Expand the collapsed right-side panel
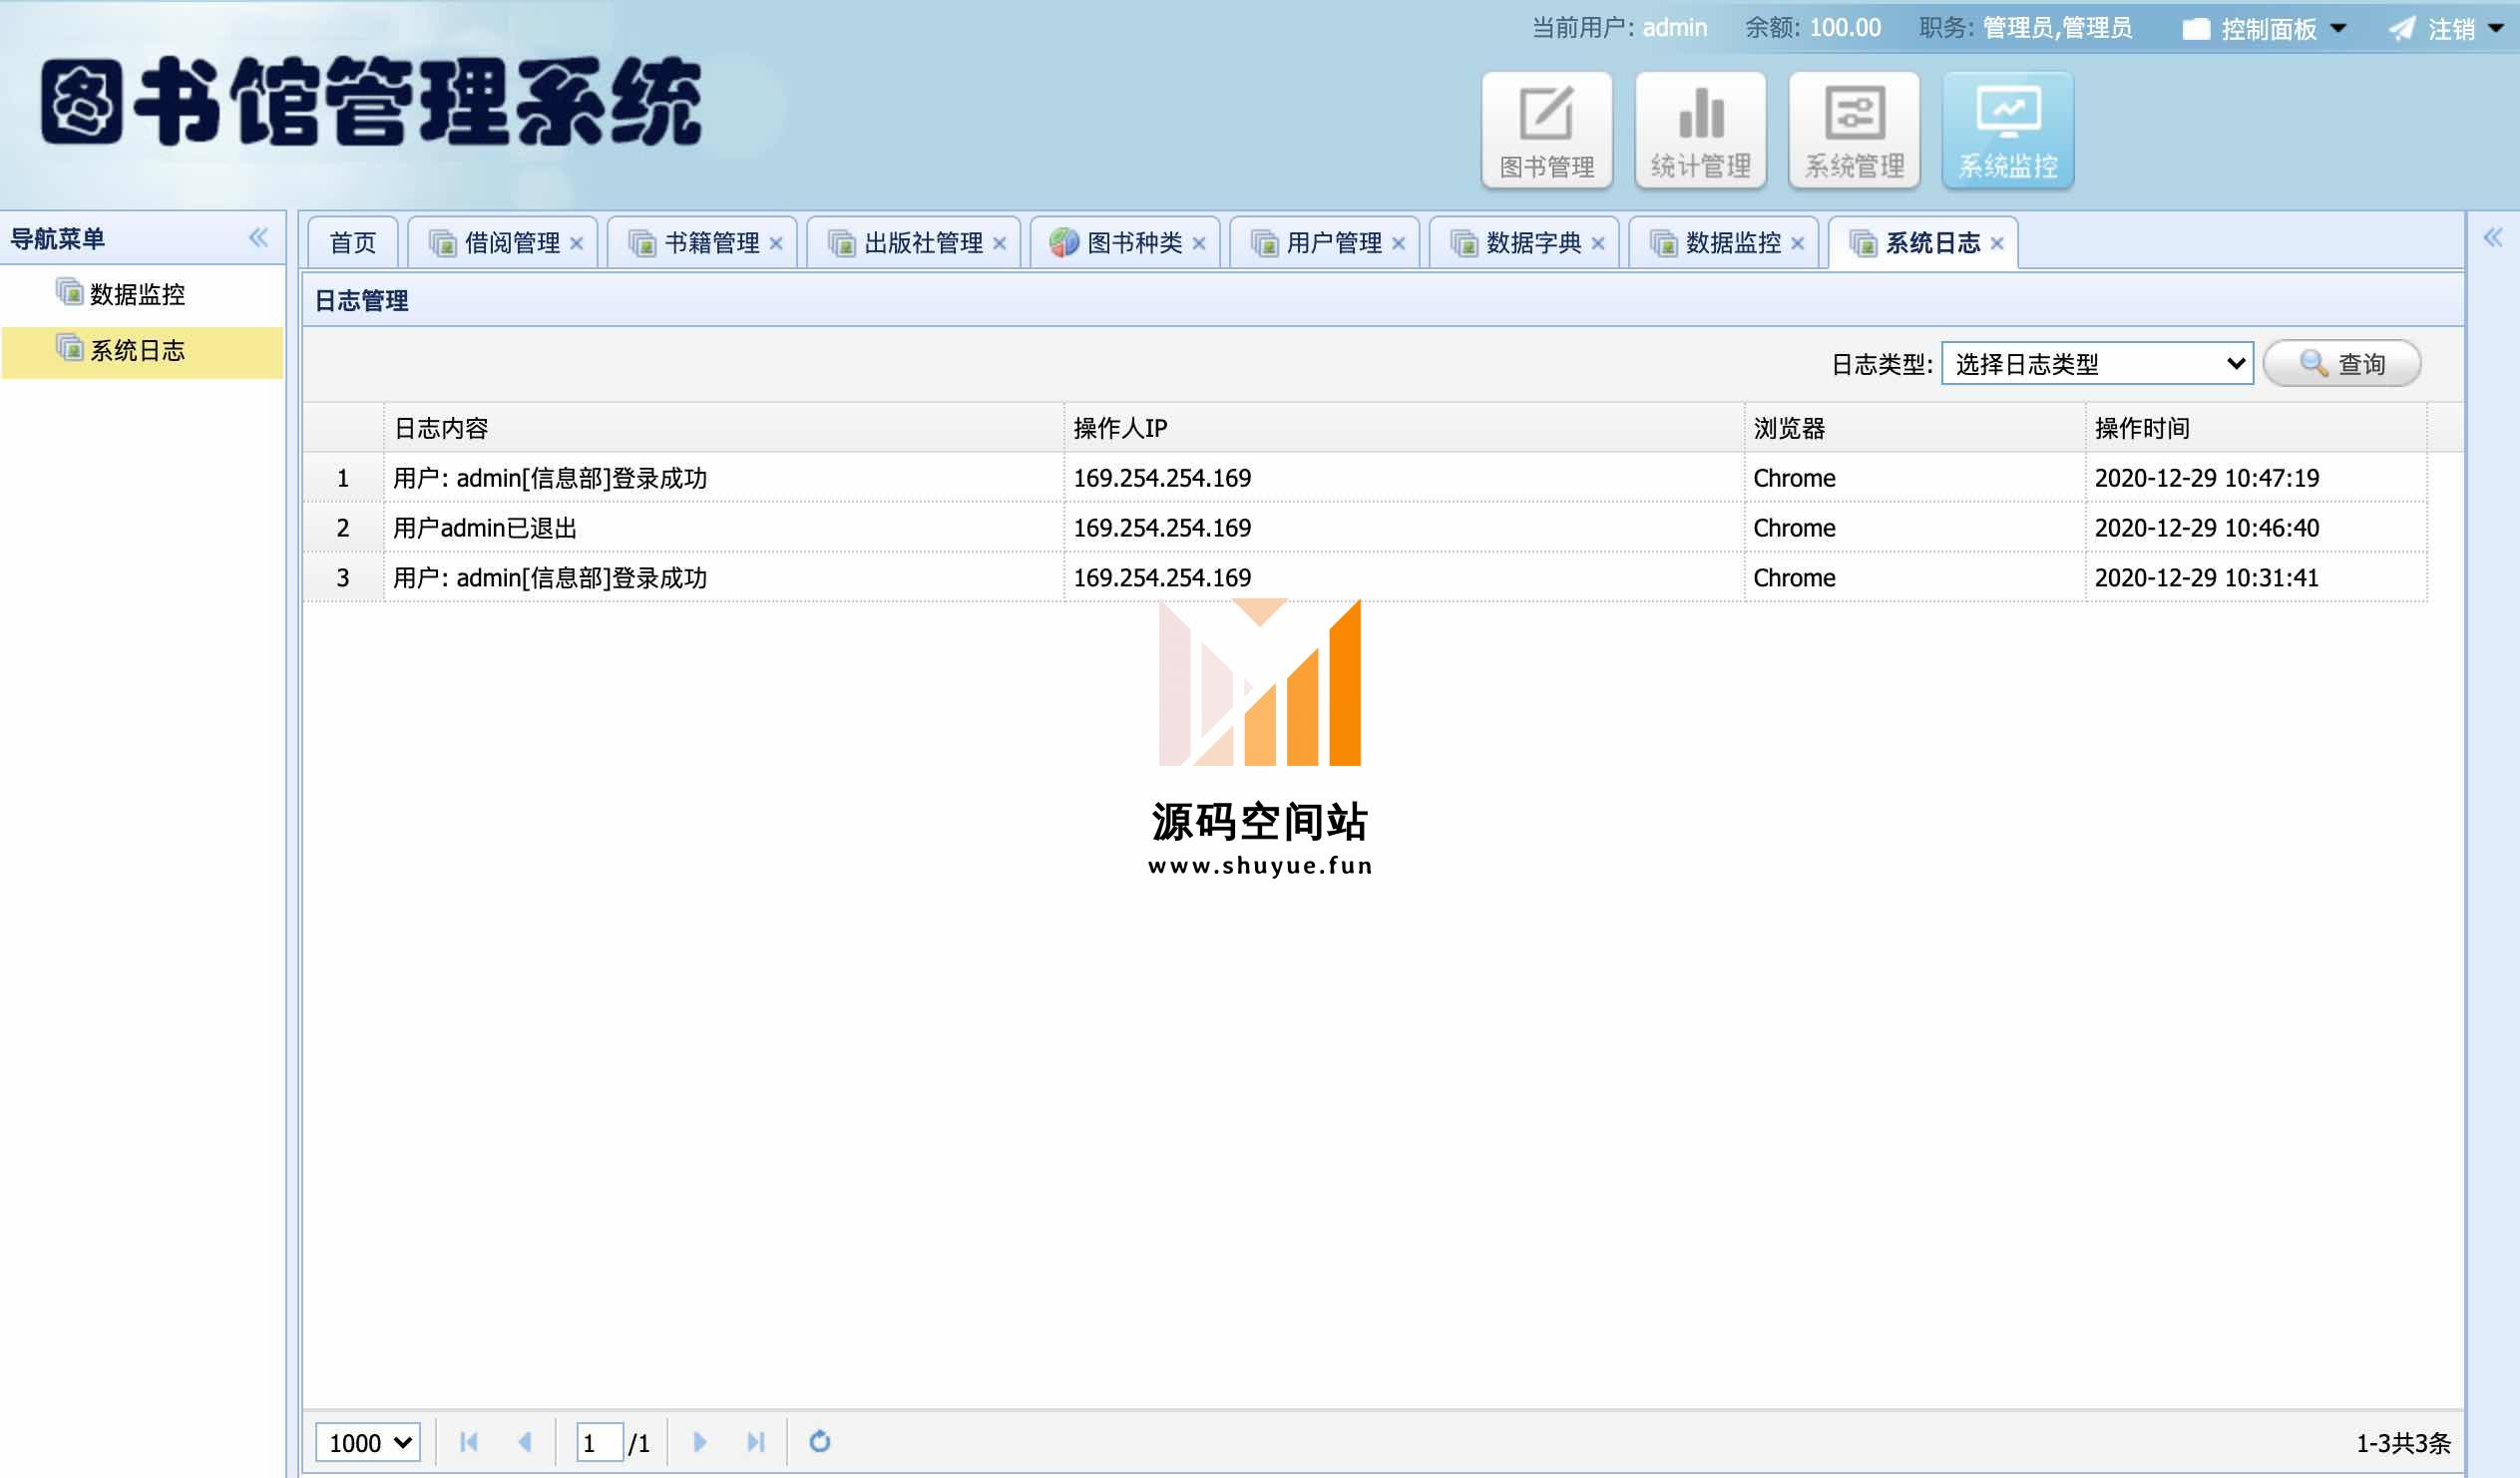Screen dimensions: 2520x1478 [2493, 238]
